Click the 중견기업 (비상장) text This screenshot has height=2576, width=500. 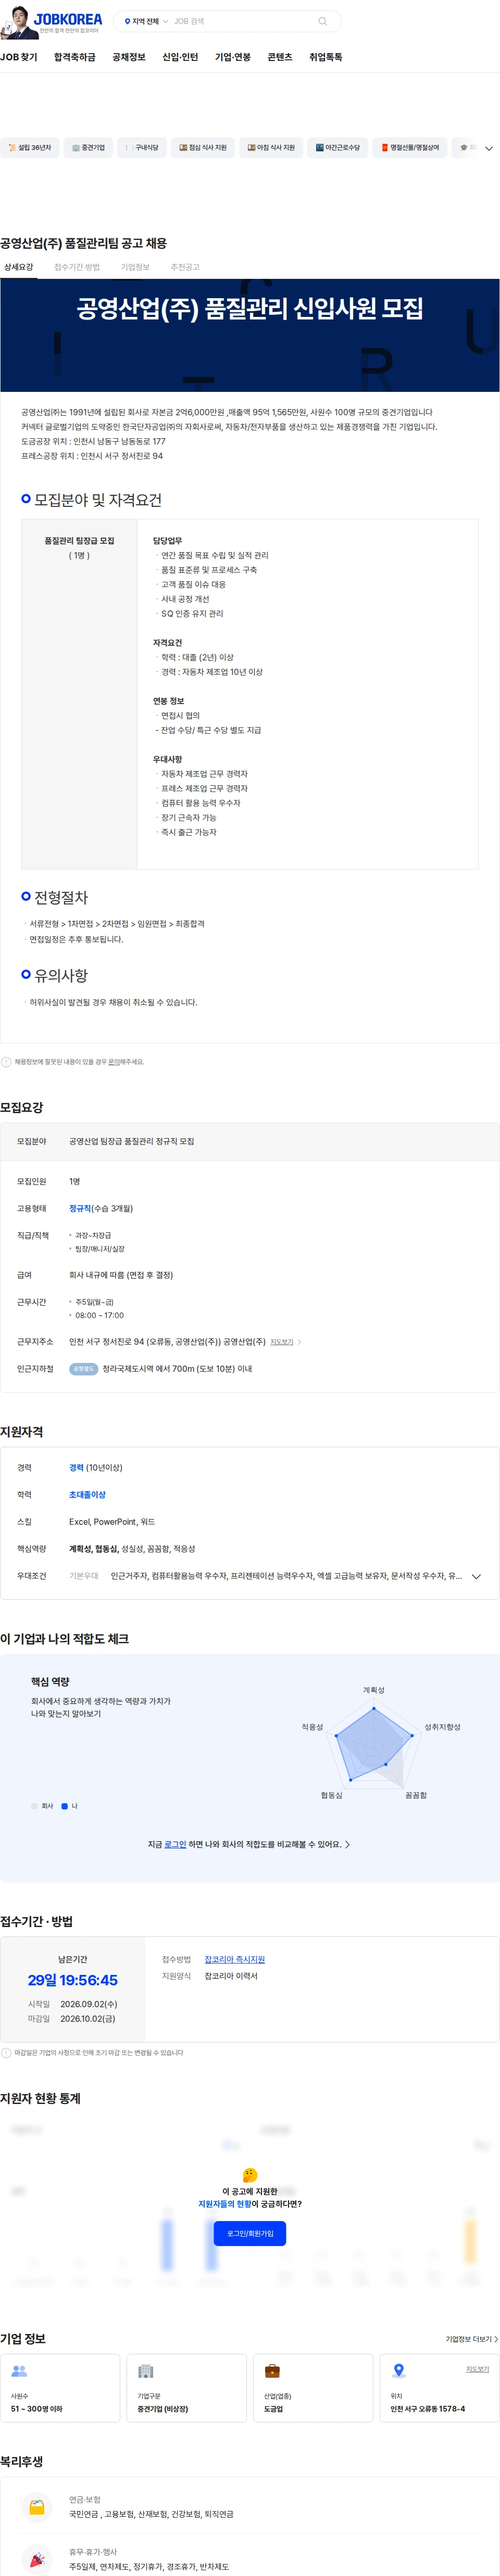163,2408
